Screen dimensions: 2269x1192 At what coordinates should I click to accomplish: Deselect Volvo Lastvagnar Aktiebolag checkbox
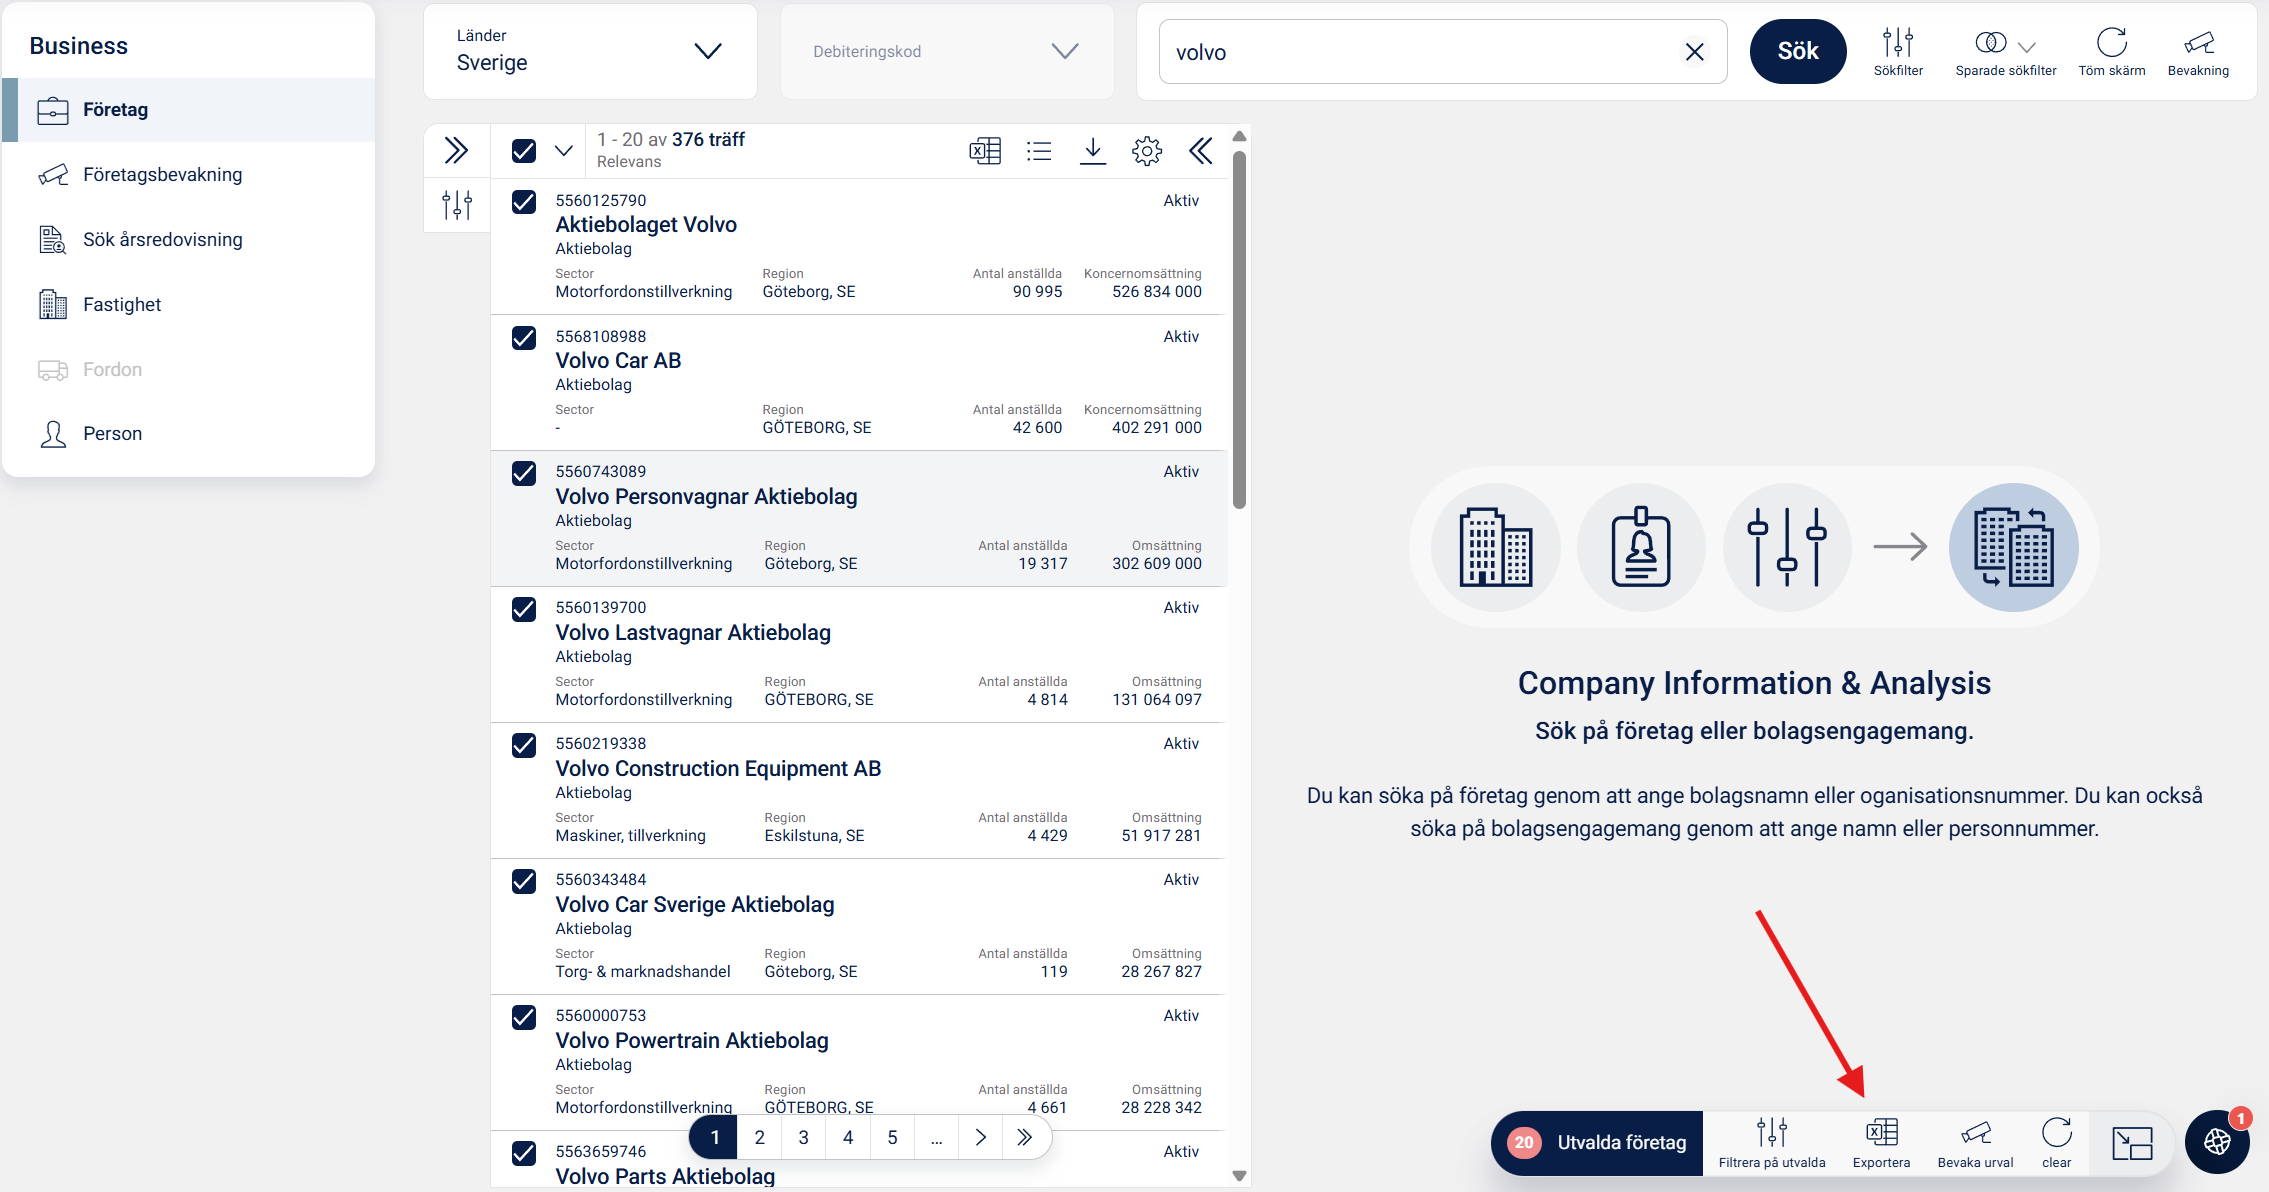point(524,609)
